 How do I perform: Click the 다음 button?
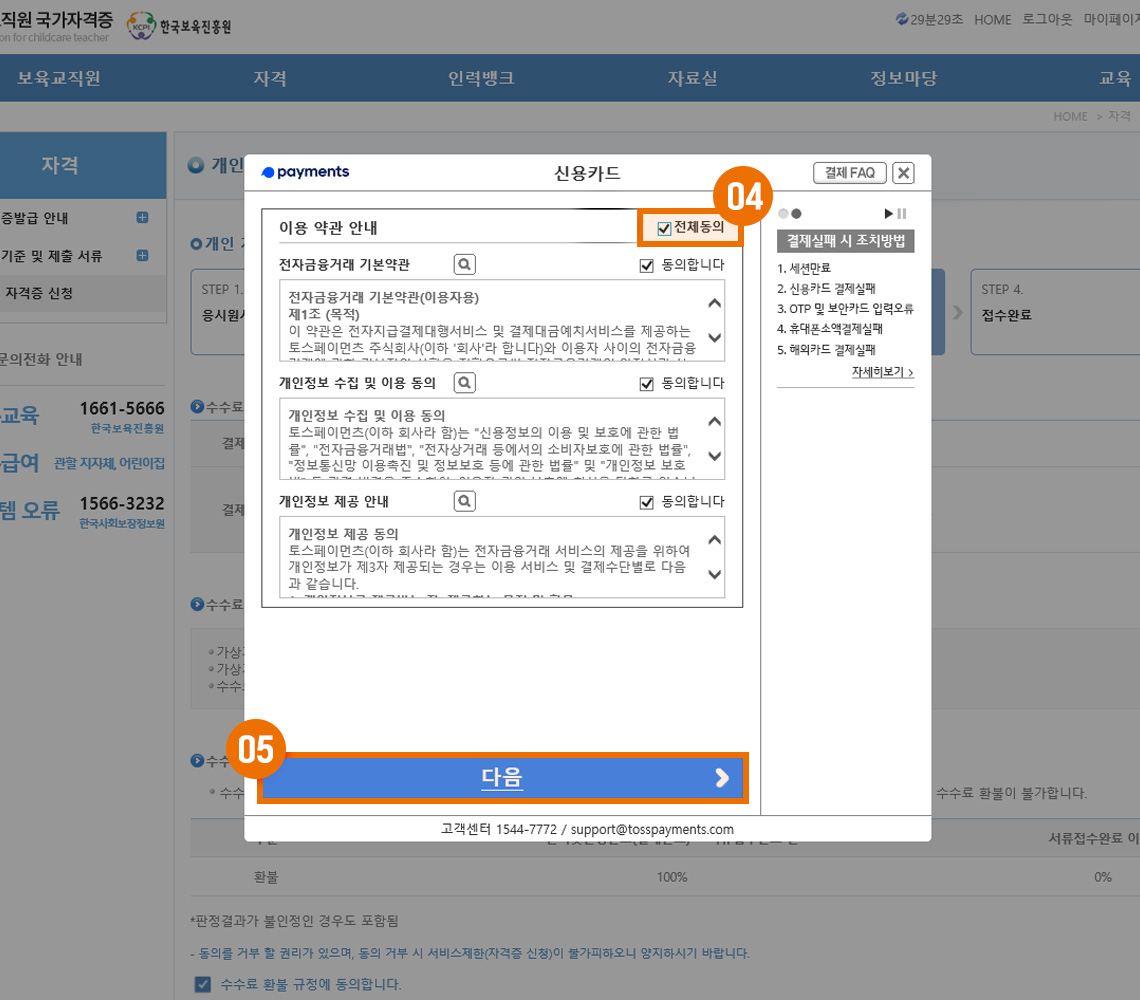(502, 779)
